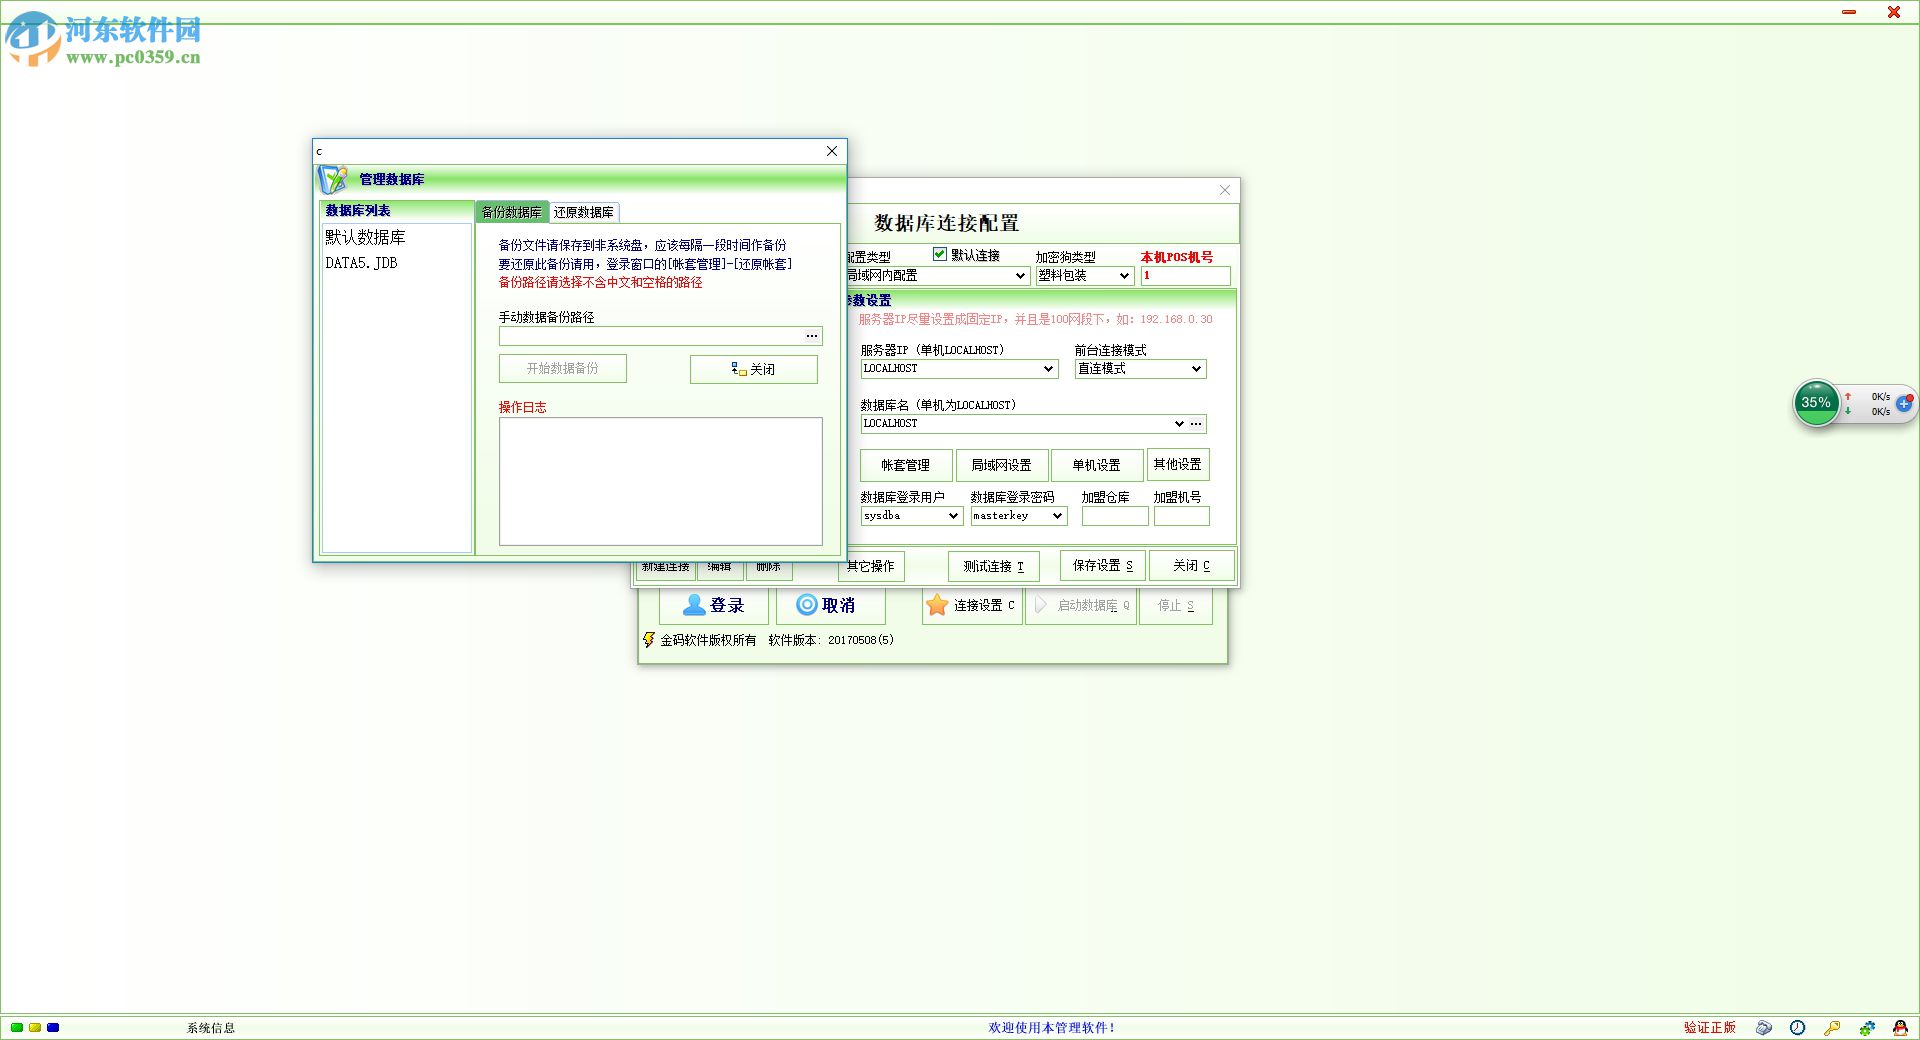切换到还原数据库选项卡
The image size is (1920, 1040).
click(x=584, y=211)
